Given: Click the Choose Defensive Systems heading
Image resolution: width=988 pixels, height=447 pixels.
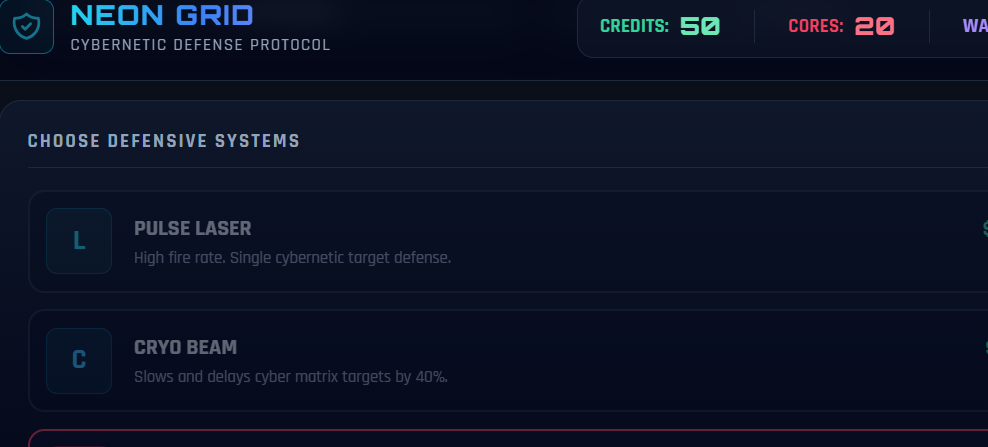Looking at the screenshot, I should [x=164, y=141].
